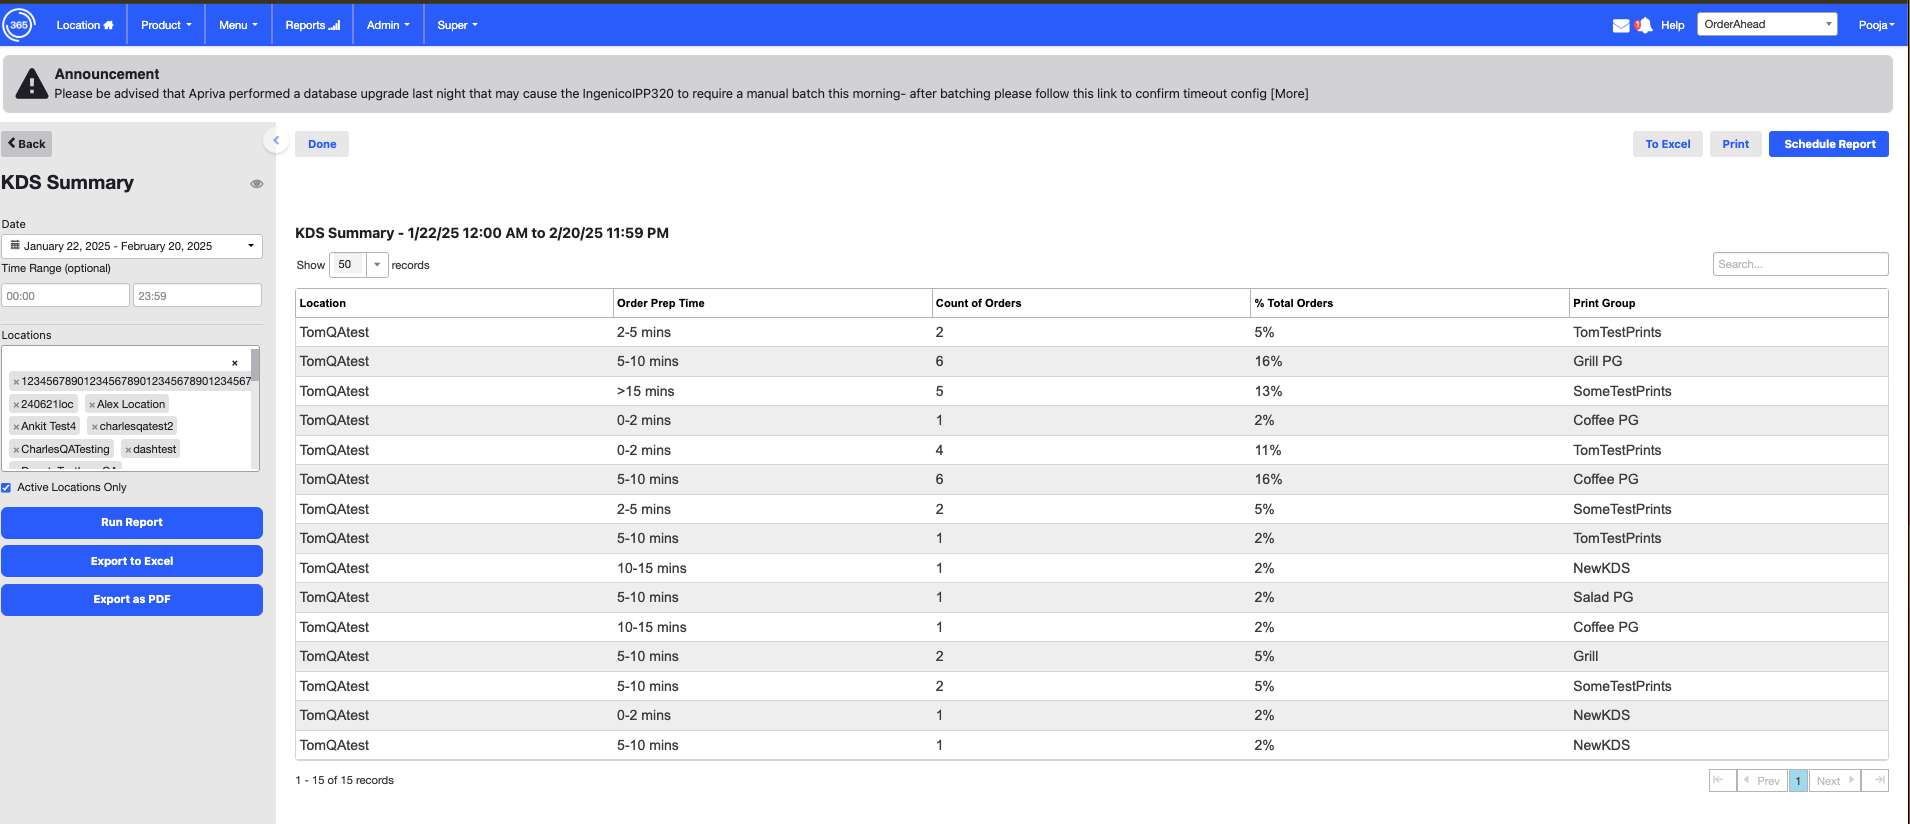Click the Help link
The image size is (1910, 824).
coord(1672,26)
